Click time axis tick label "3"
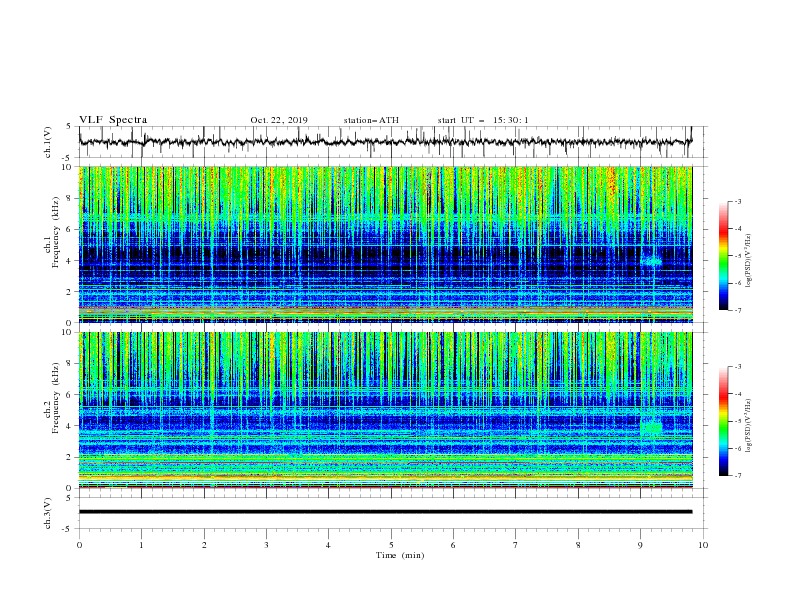 266,545
